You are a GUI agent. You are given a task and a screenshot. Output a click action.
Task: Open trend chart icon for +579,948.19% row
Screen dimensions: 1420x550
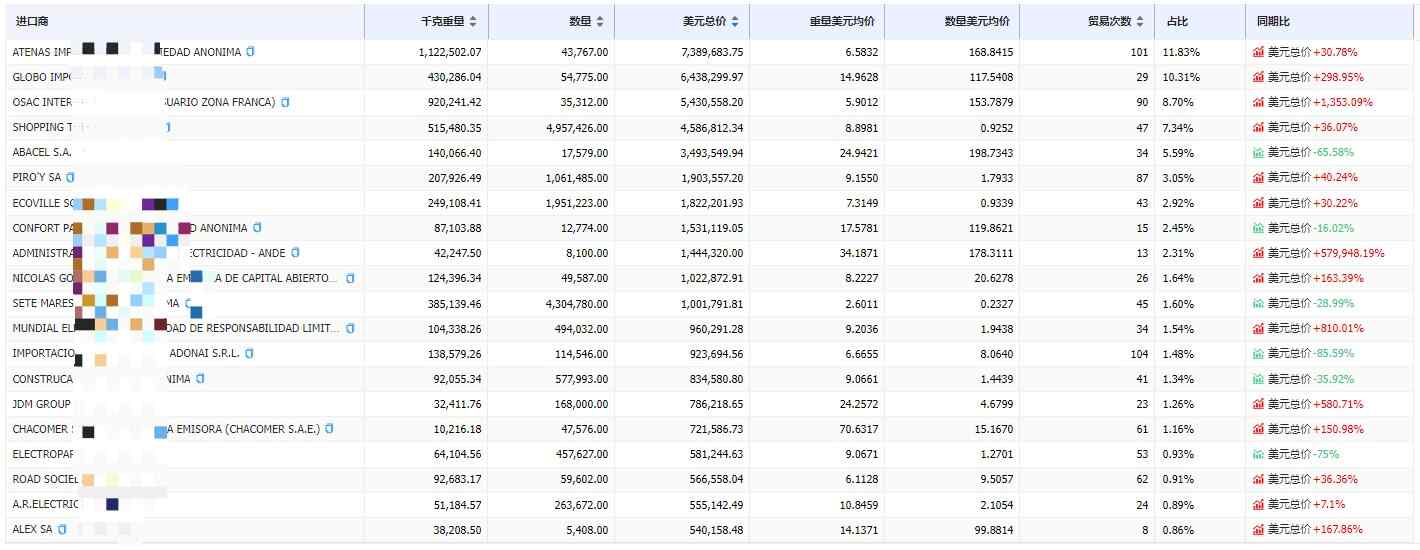pos(1258,253)
